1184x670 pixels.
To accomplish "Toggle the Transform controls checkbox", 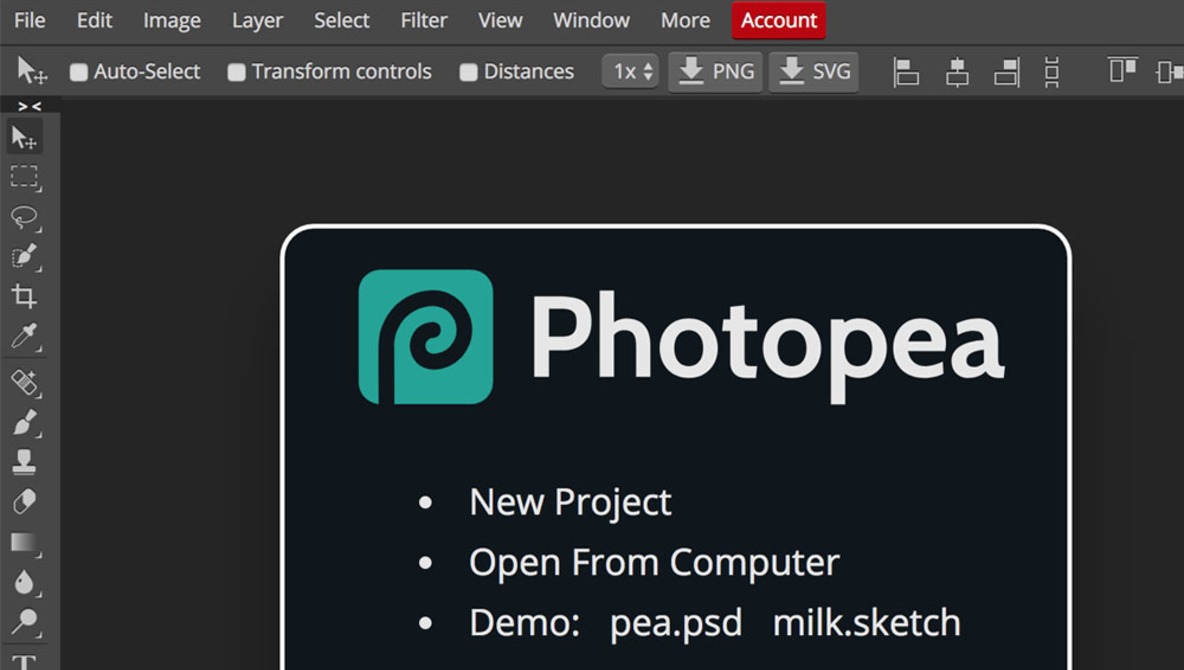I will (x=236, y=72).
